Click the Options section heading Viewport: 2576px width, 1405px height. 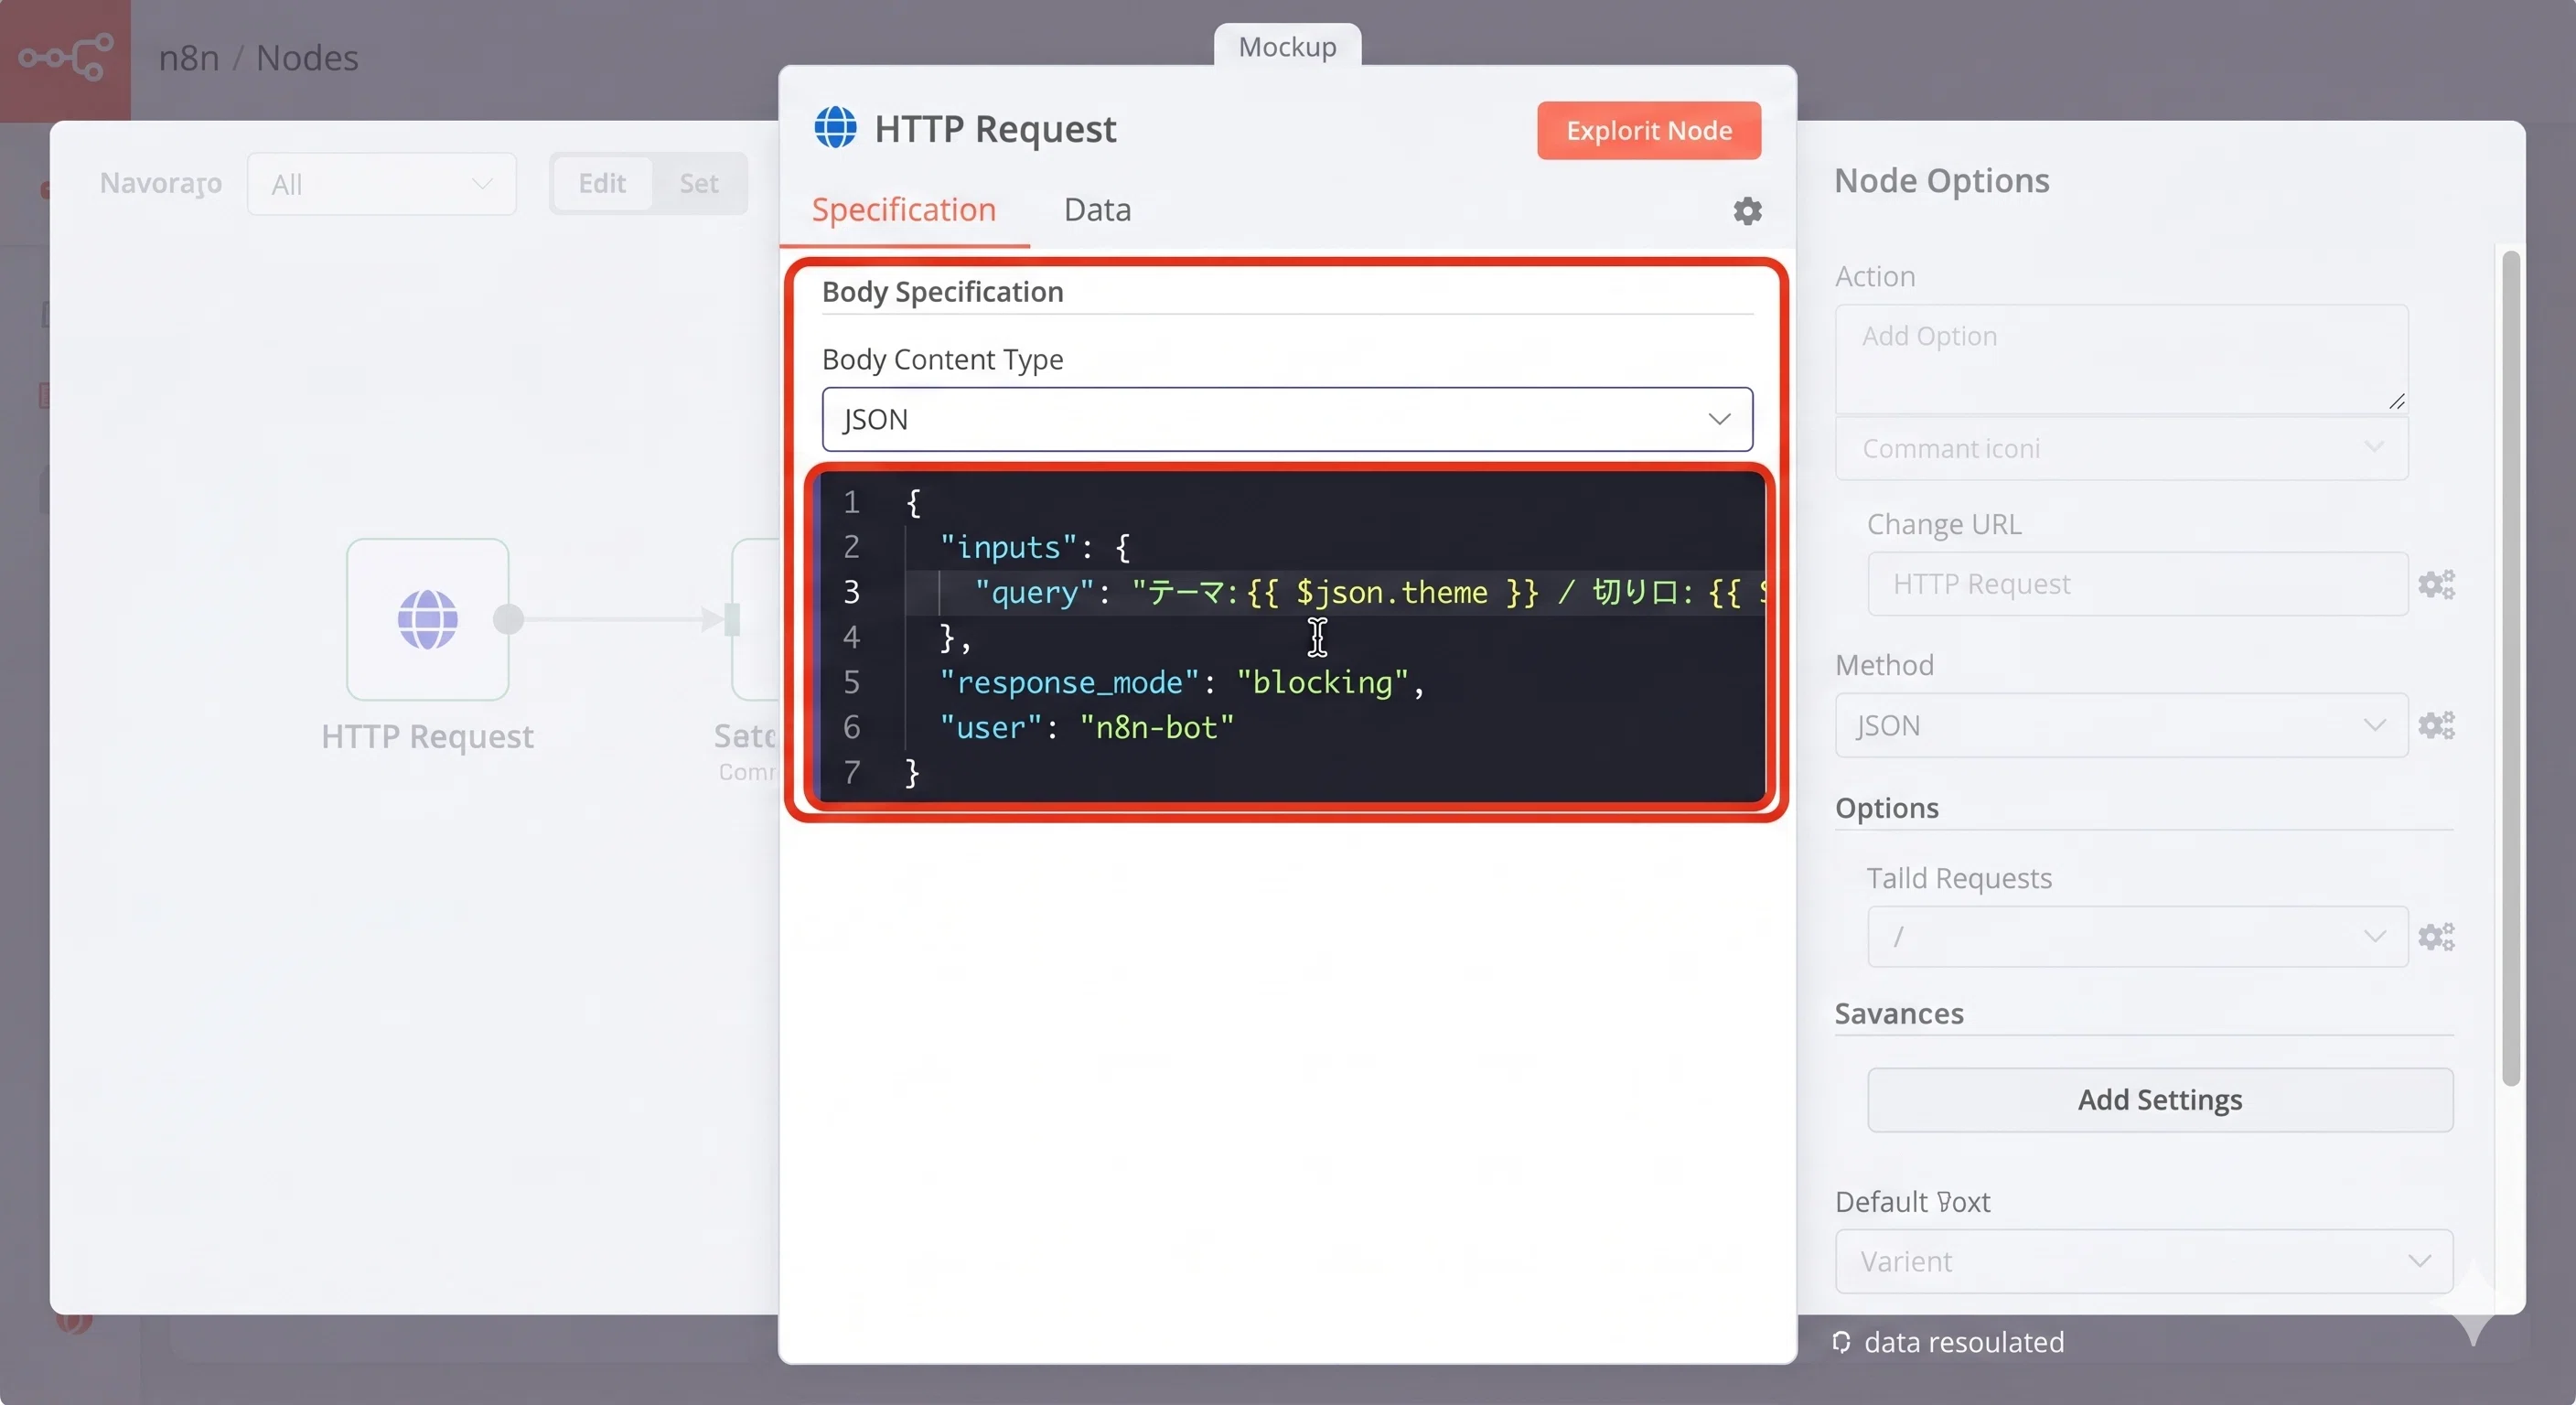[x=1886, y=808]
